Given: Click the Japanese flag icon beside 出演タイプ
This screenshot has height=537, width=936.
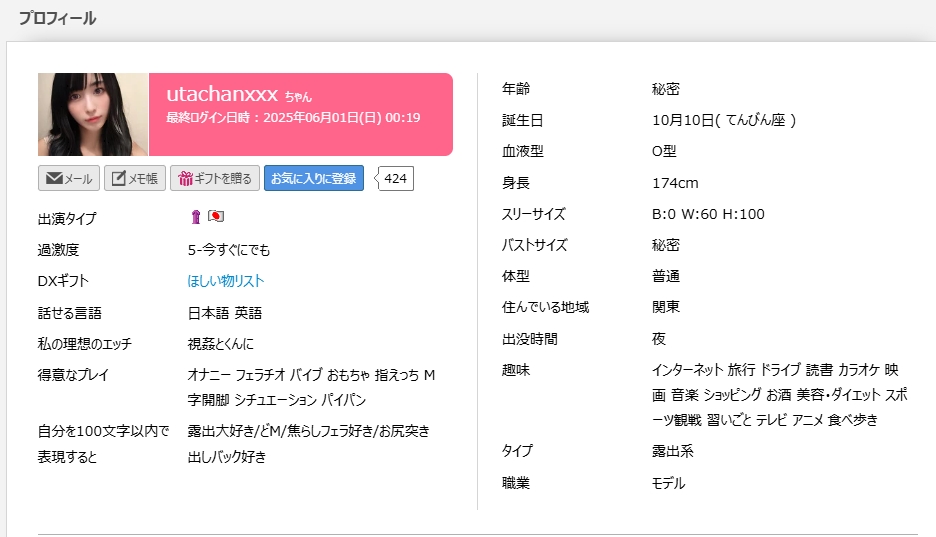Looking at the screenshot, I should coord(215,218).
